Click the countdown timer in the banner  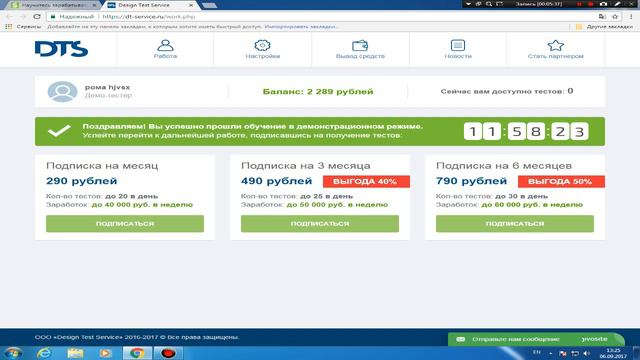point(526,131)
